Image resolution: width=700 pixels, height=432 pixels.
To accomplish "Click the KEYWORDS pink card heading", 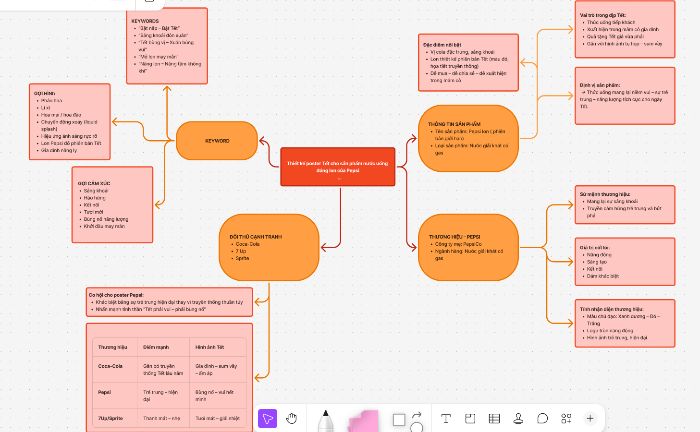I will 145,21.
